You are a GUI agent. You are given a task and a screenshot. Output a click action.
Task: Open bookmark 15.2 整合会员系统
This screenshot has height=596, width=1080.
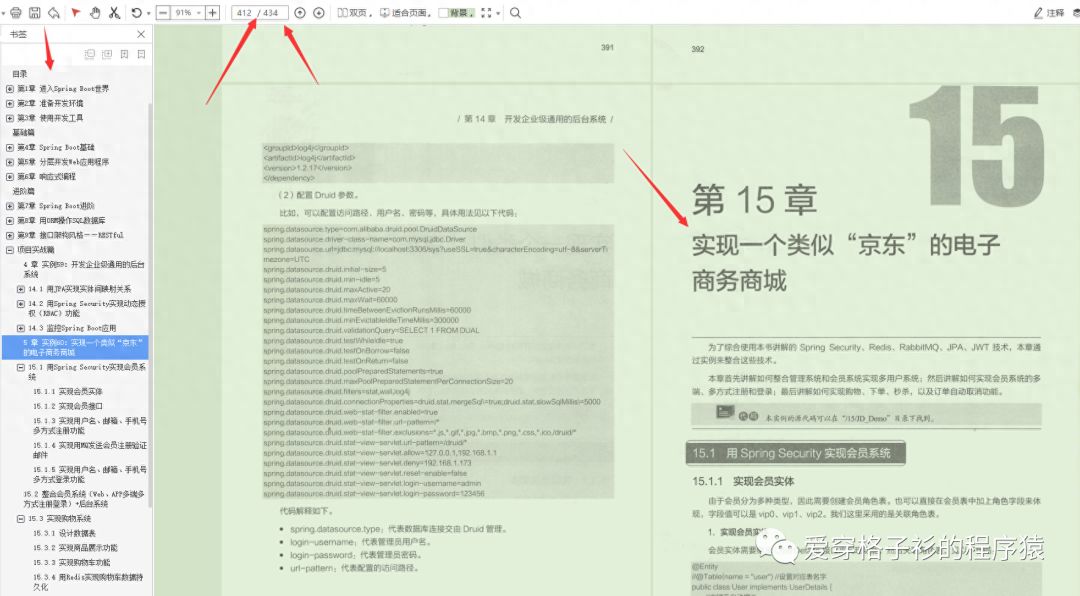point(83,499)
